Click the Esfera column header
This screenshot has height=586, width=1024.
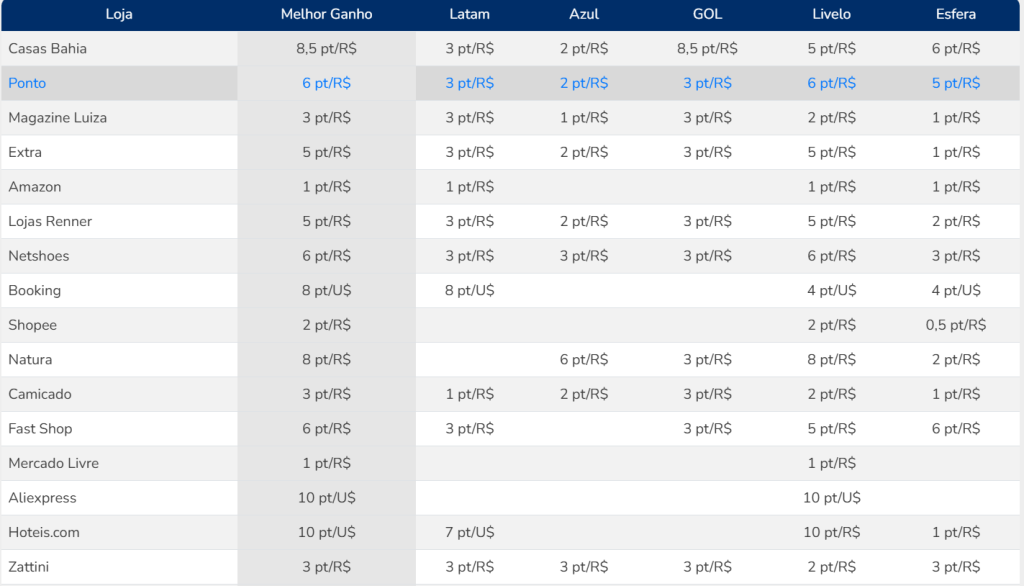click(x=955, y=14)
